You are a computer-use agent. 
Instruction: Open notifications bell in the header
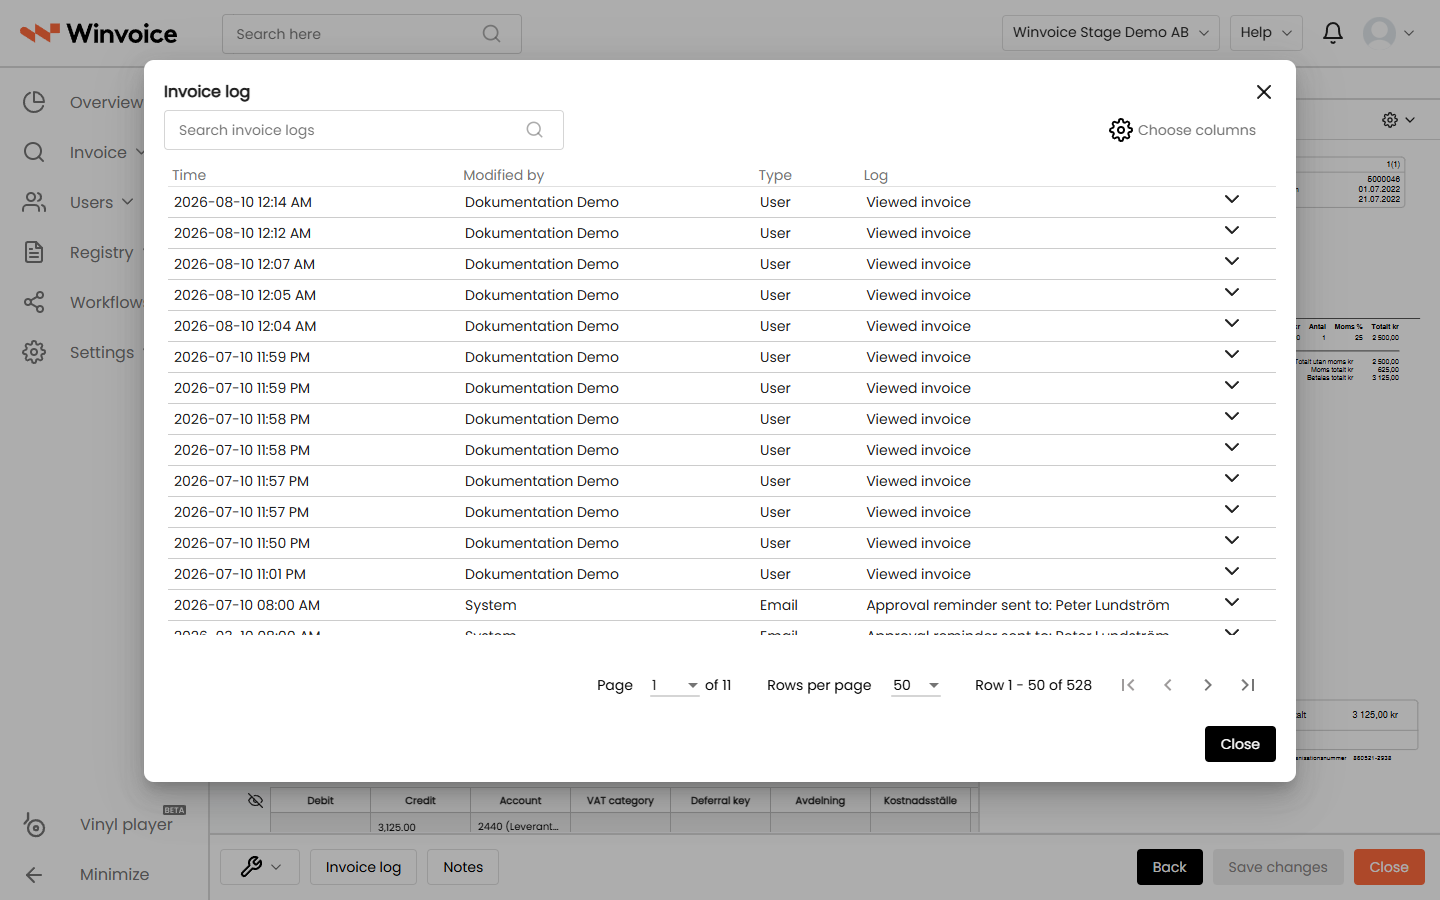(x=1333, y=33)
